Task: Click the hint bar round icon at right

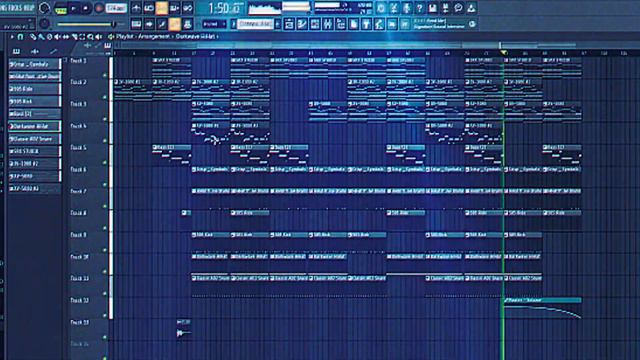Action: coord(472,24)
